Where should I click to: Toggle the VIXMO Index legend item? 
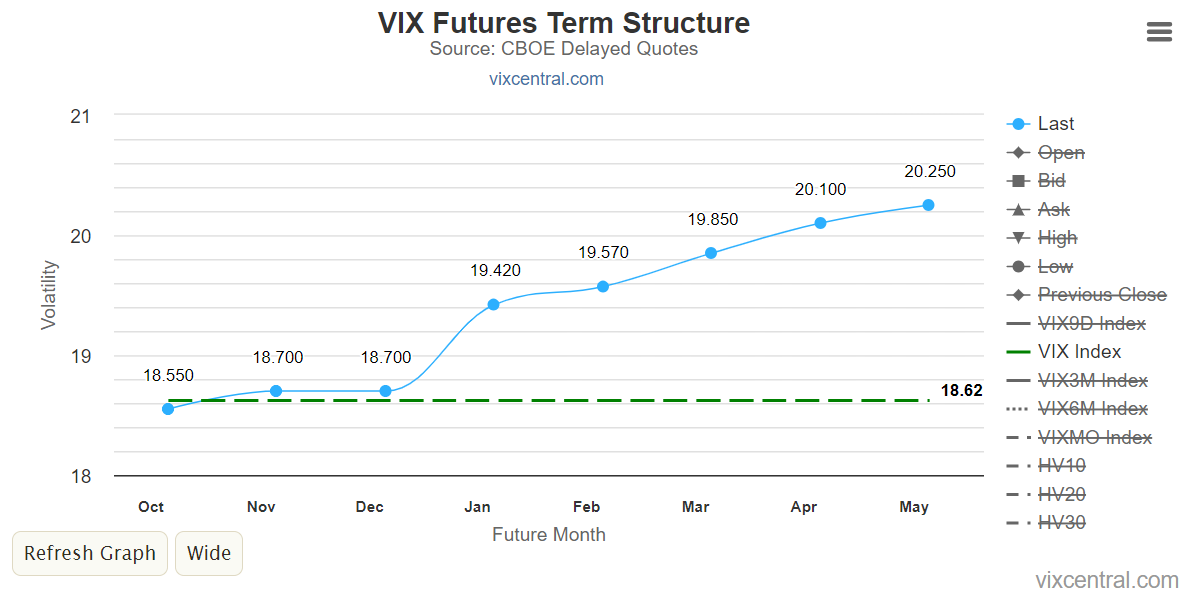pos(1094,438)
